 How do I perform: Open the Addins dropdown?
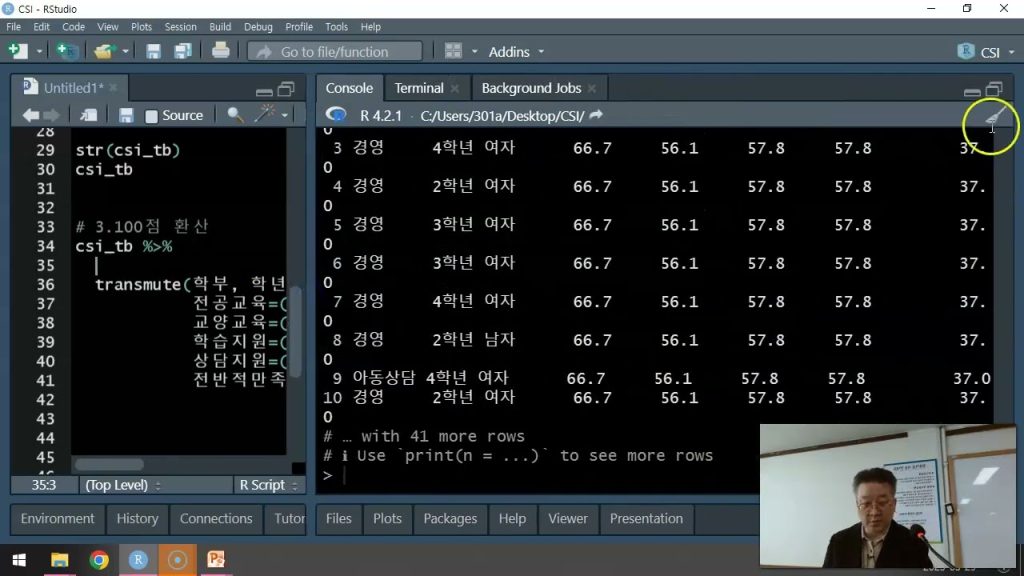[516, 52]
